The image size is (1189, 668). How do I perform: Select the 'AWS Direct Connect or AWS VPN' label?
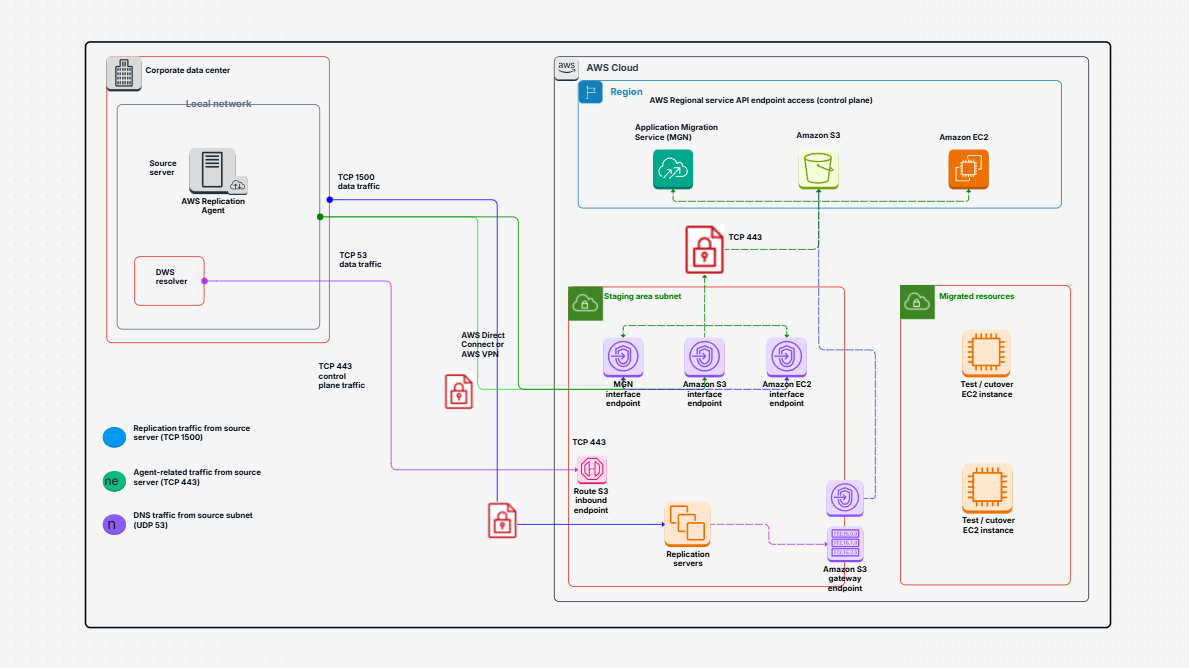pos(483,344)
